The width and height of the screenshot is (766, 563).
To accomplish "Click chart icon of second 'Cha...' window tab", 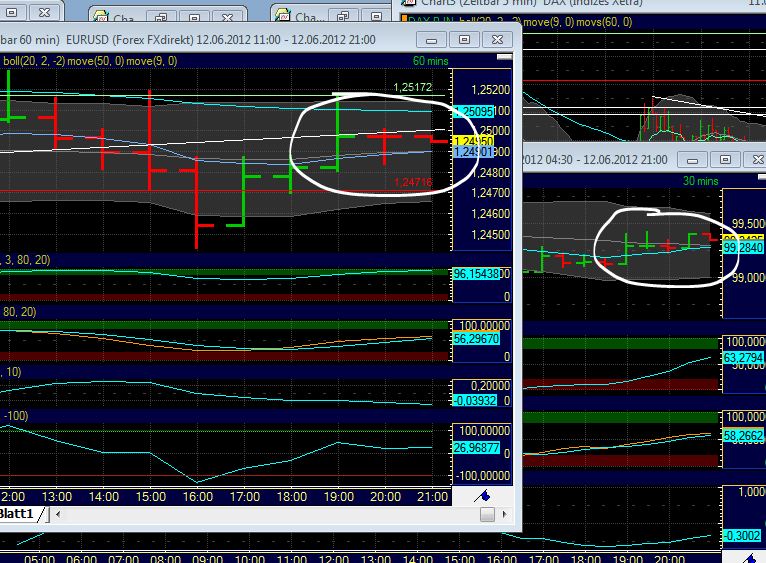I will coord(283,16).
